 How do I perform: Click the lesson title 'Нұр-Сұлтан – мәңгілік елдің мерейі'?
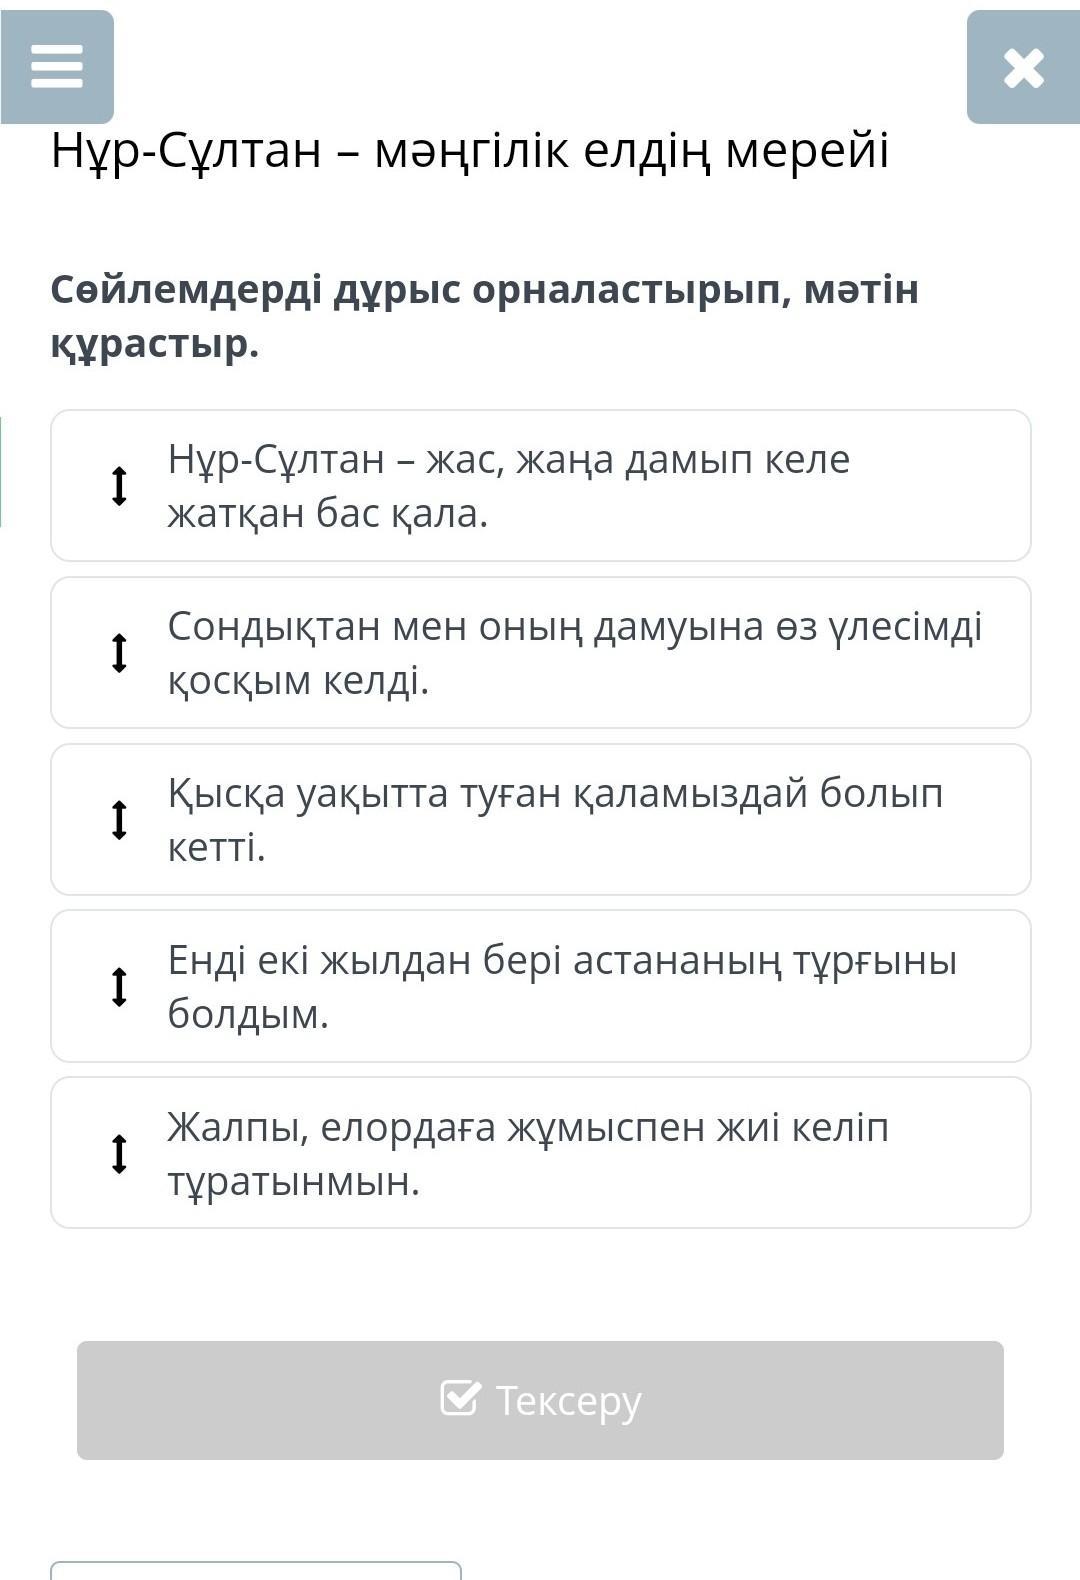(470, 151)
